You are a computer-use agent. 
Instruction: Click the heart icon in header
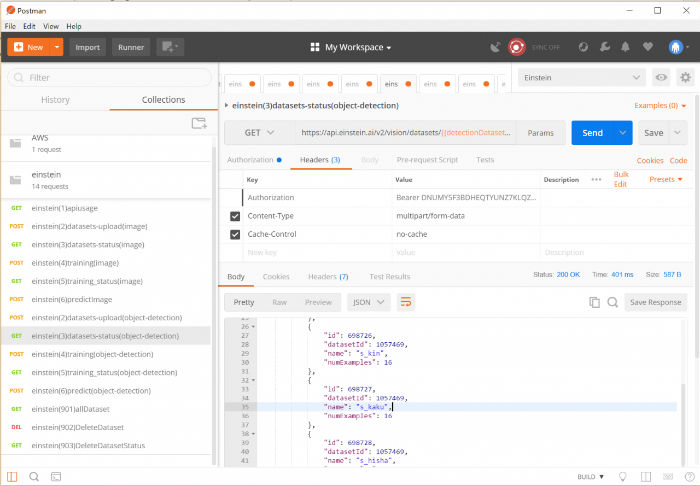648,46
